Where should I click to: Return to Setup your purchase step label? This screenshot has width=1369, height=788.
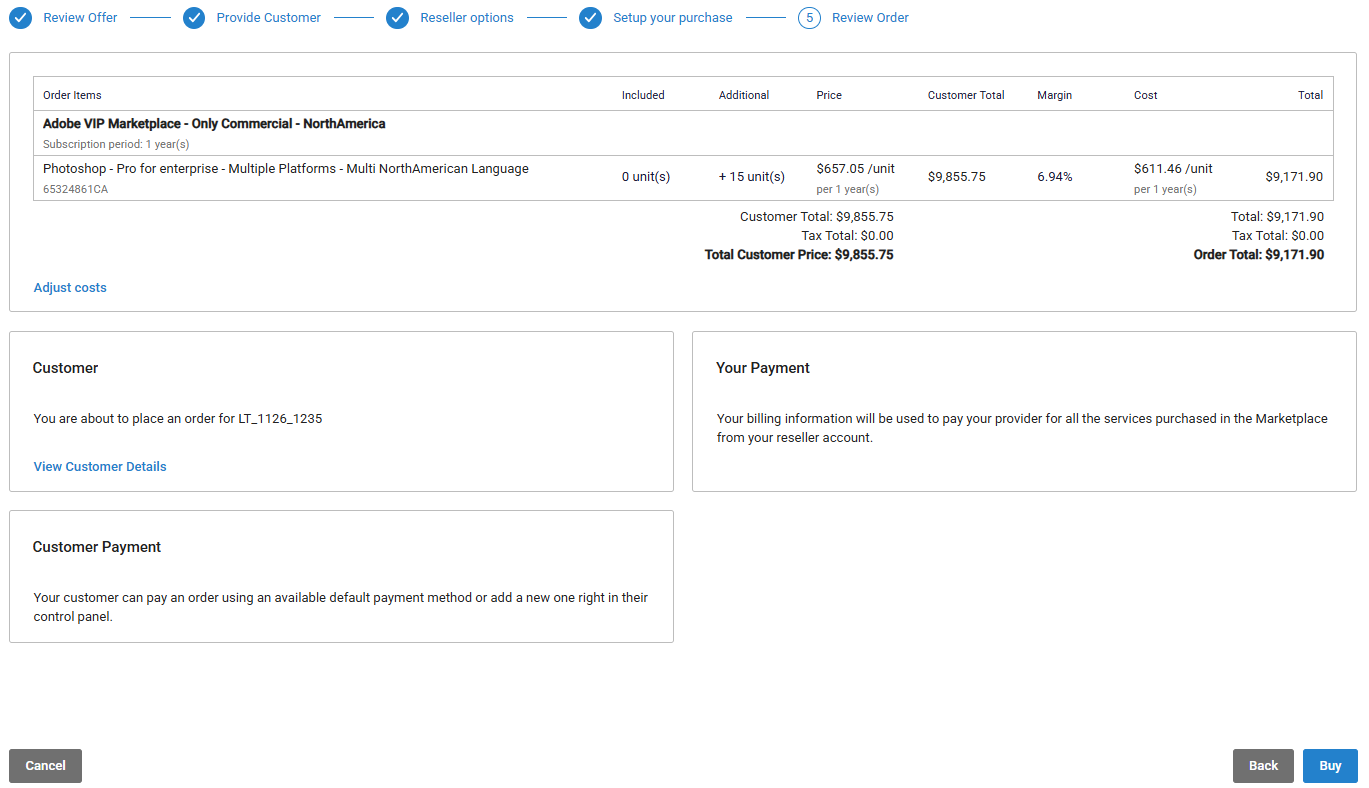(672, 18)
